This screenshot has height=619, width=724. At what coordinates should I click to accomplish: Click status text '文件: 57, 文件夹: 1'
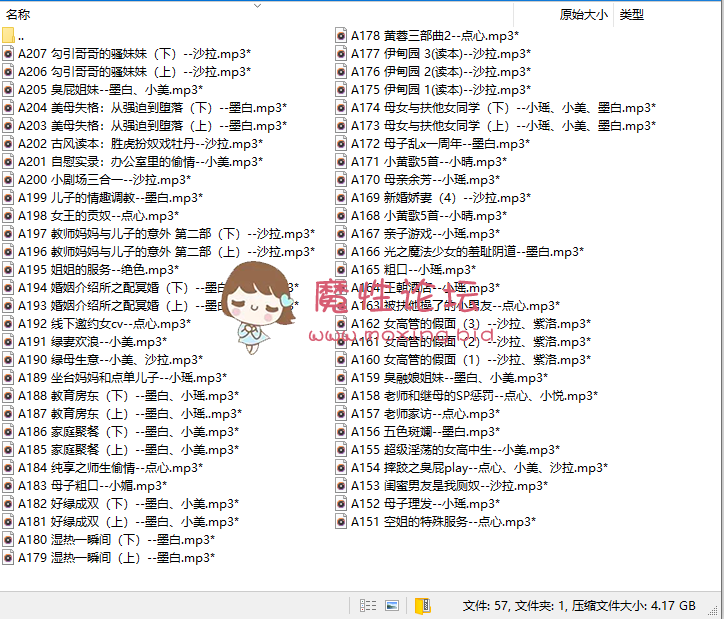coord(514,606)
